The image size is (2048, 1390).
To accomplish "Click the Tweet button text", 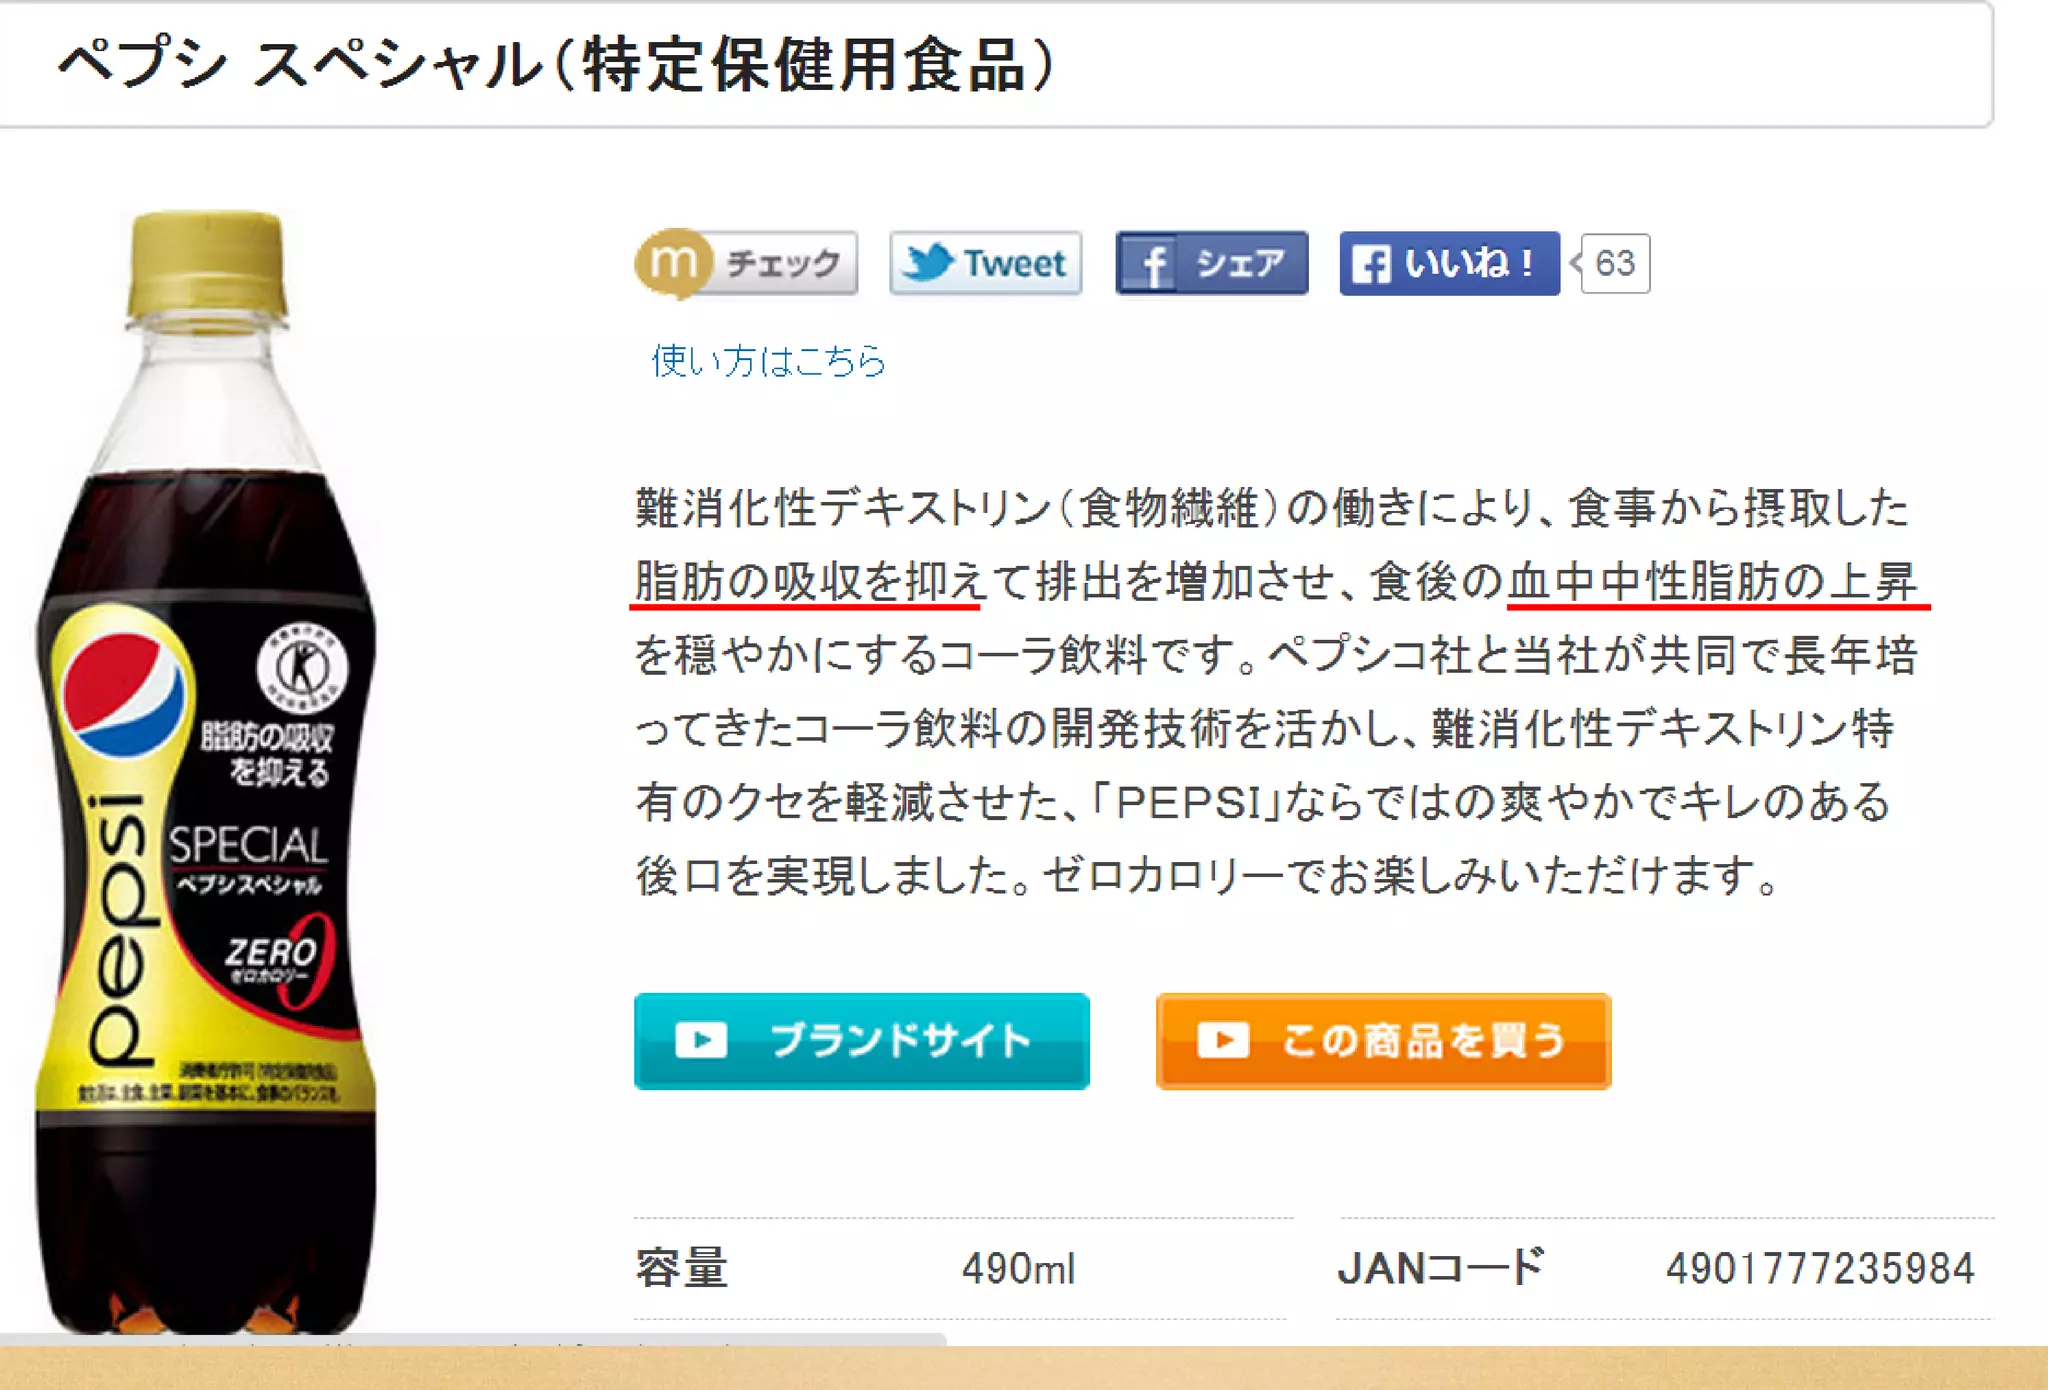I will 1014,263.
